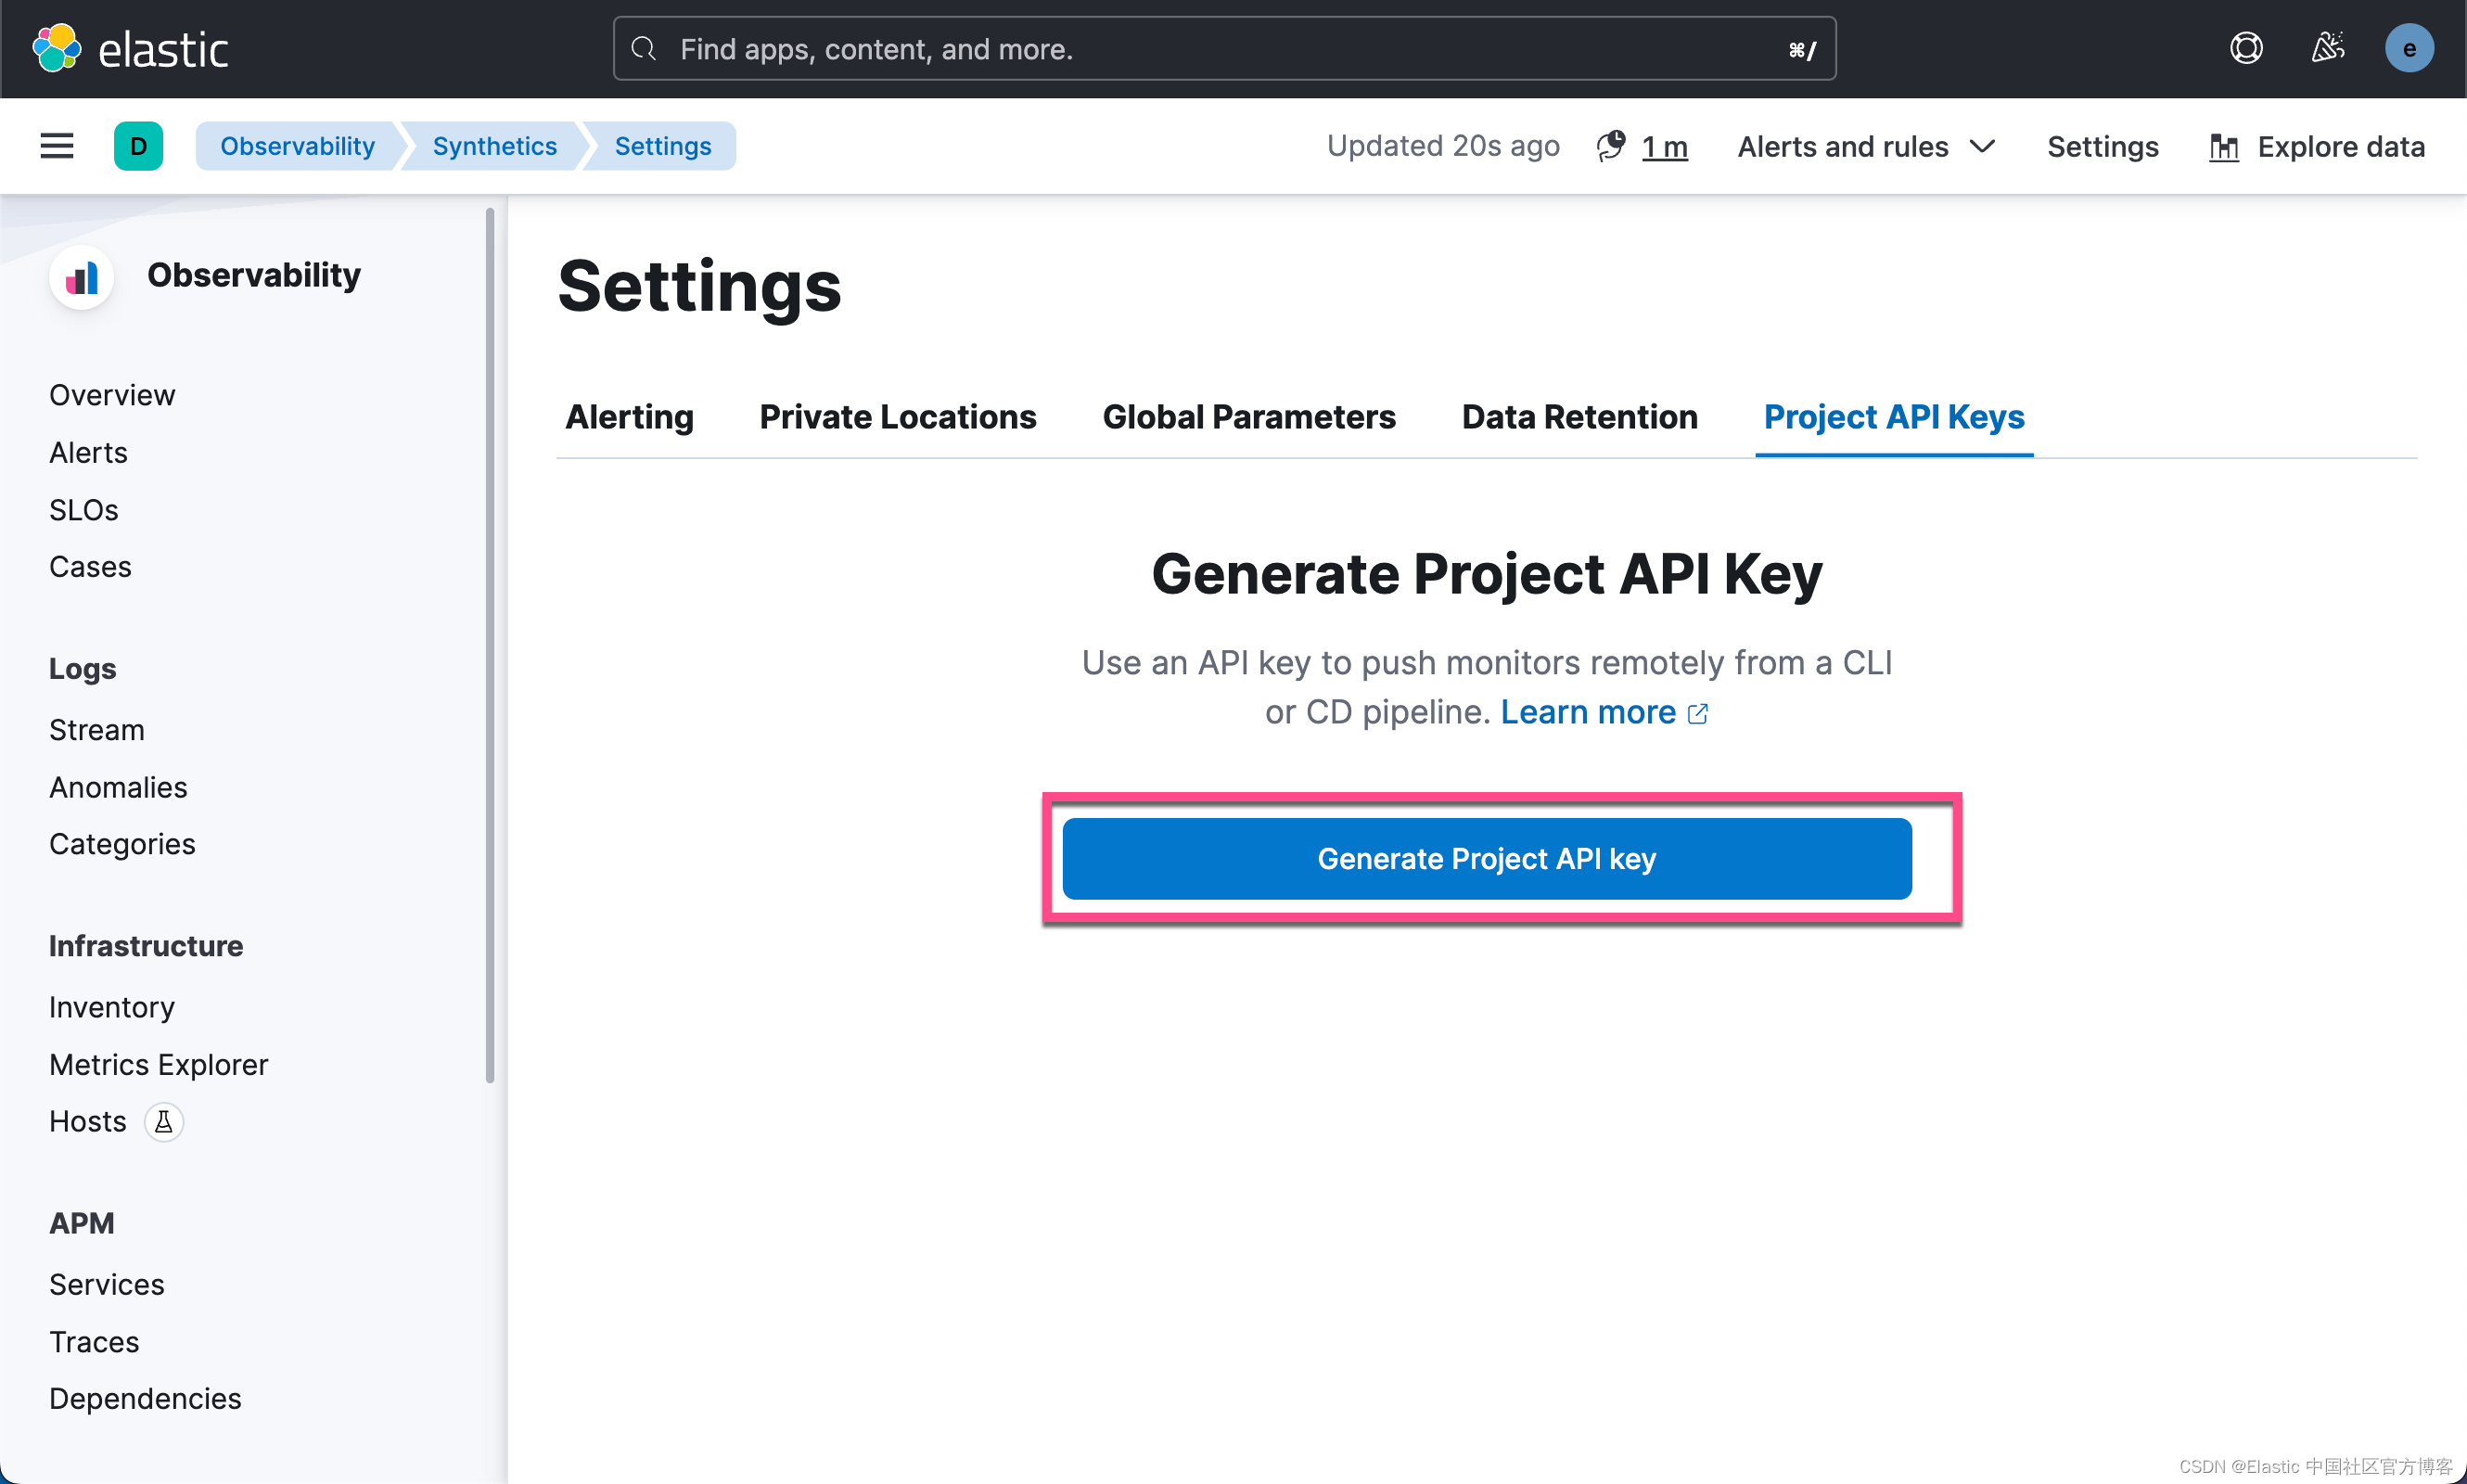This screenshot has height=1484, width=2467.
Task: Click the beaker icon beside Hosts
Action: coord(164,1122)
